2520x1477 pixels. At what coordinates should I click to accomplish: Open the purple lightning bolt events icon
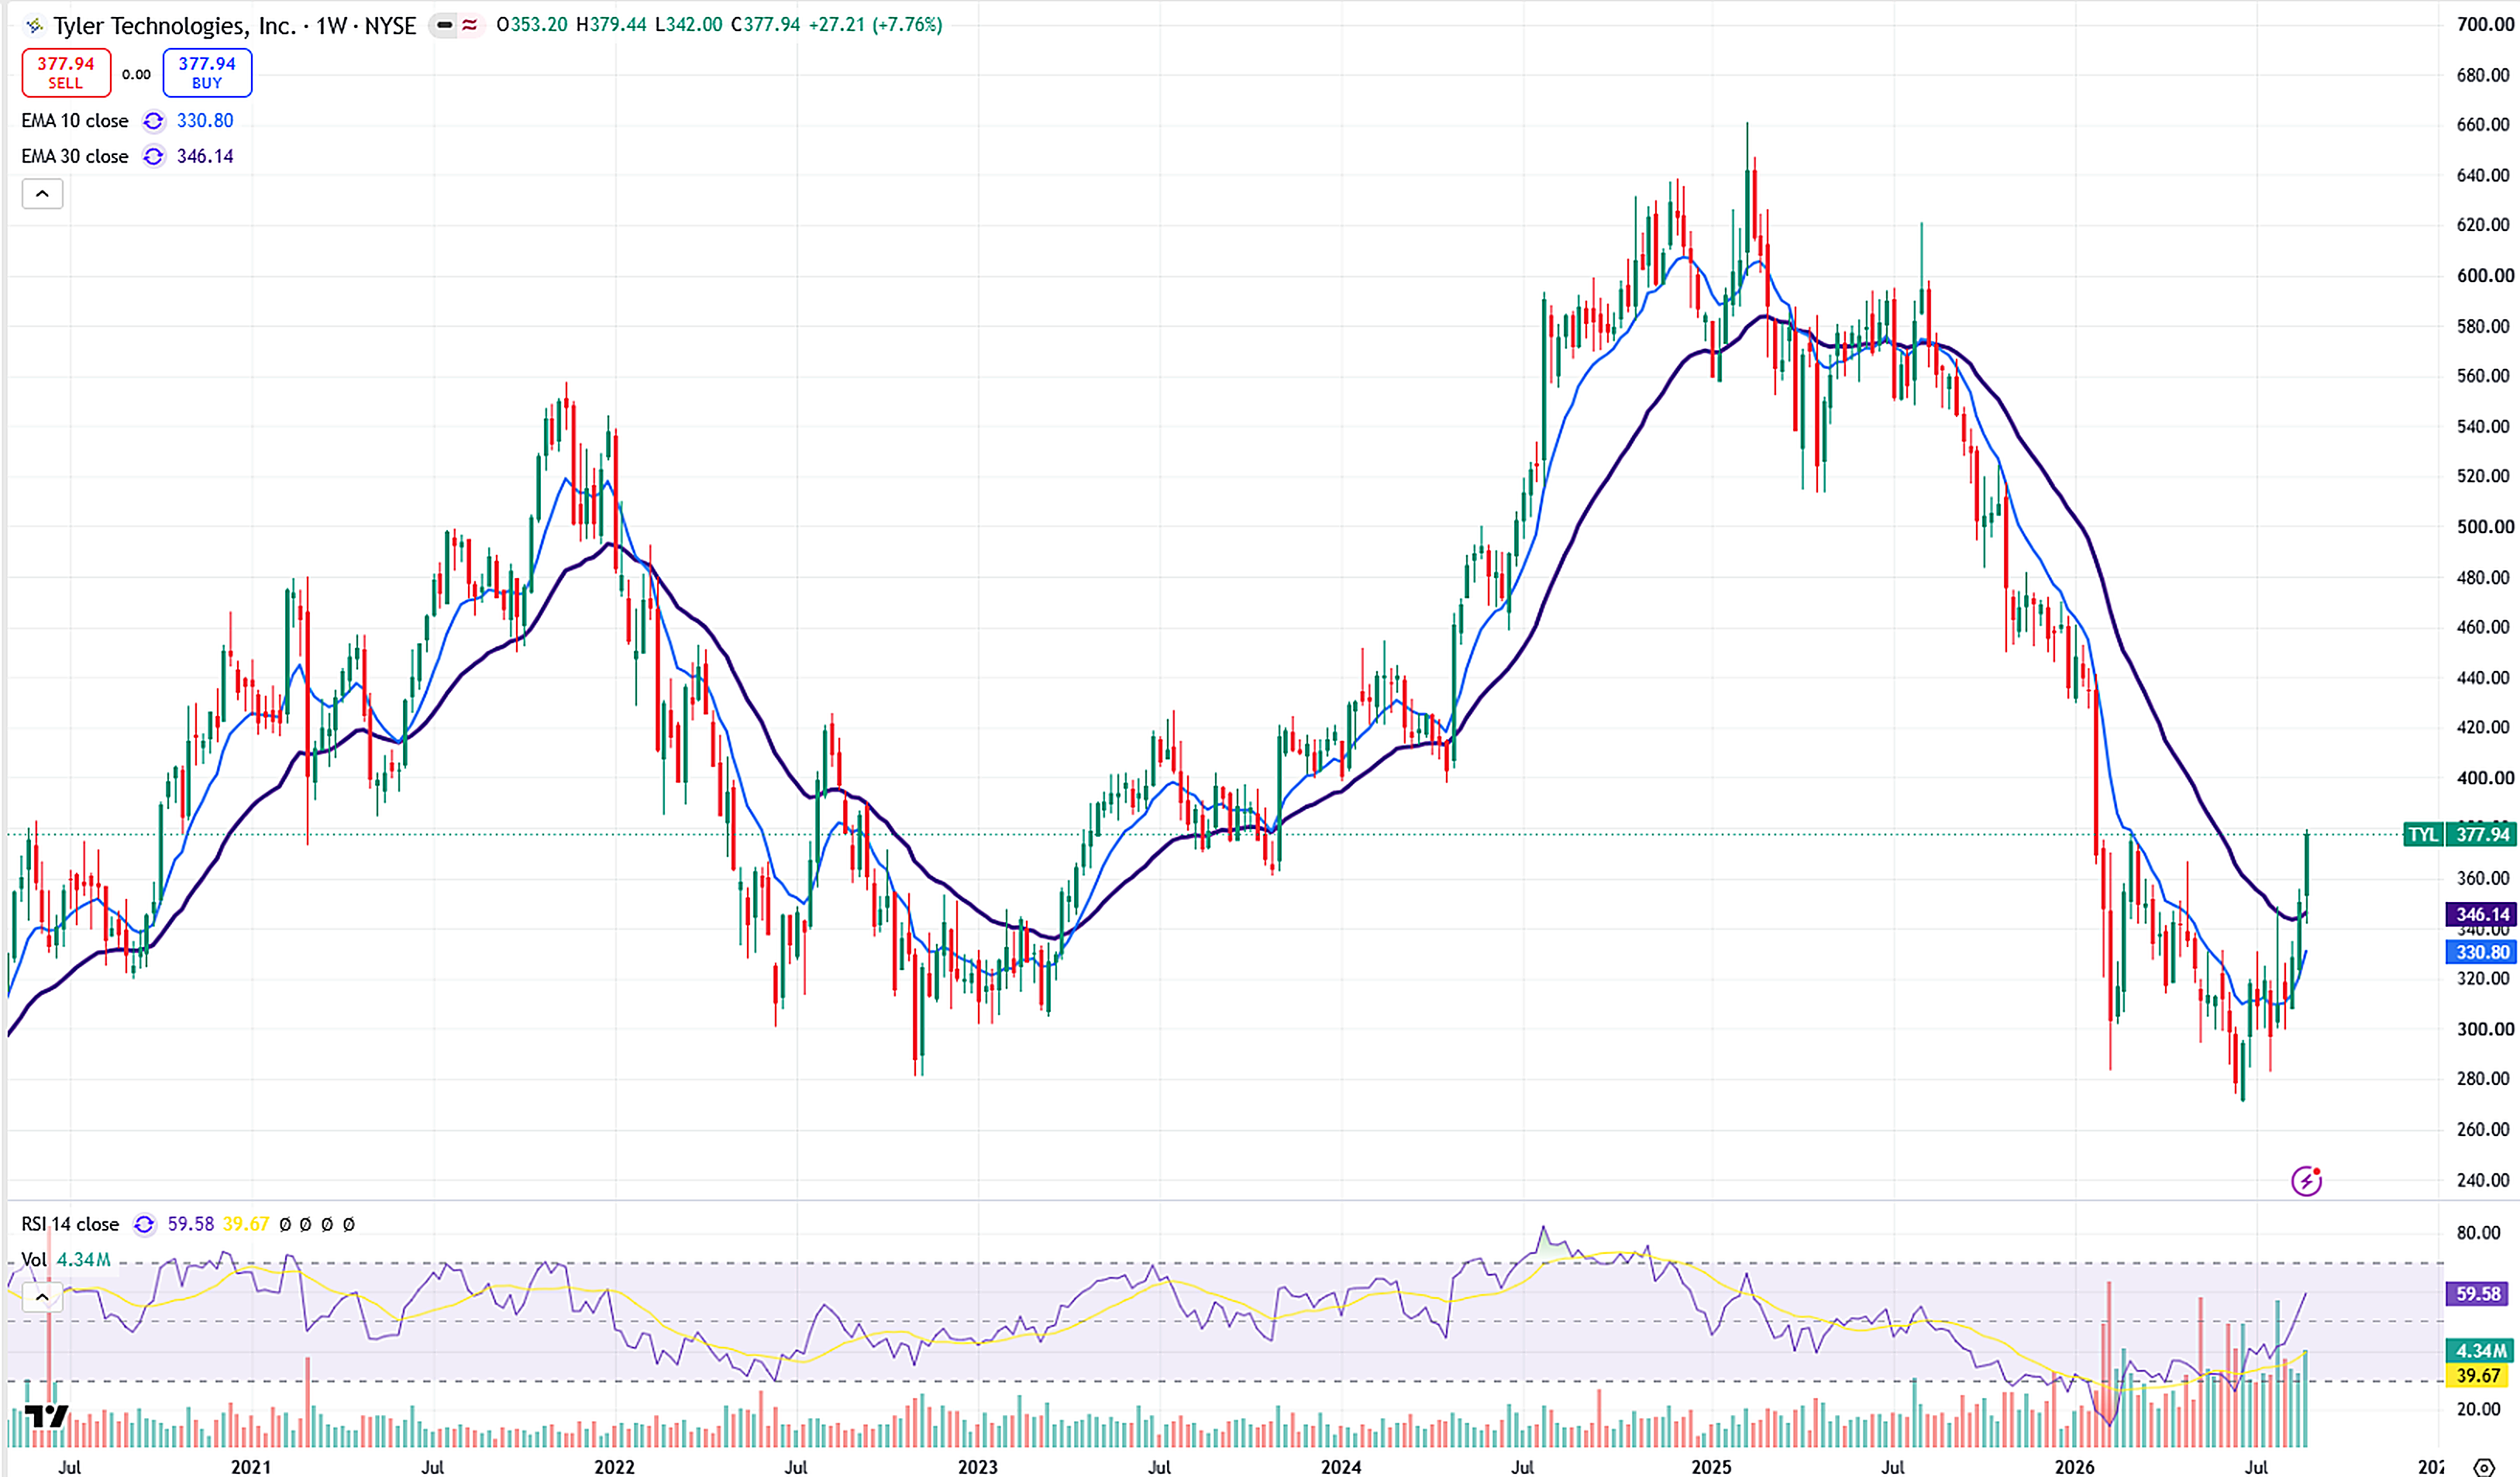click(x=2306, y=1181)
